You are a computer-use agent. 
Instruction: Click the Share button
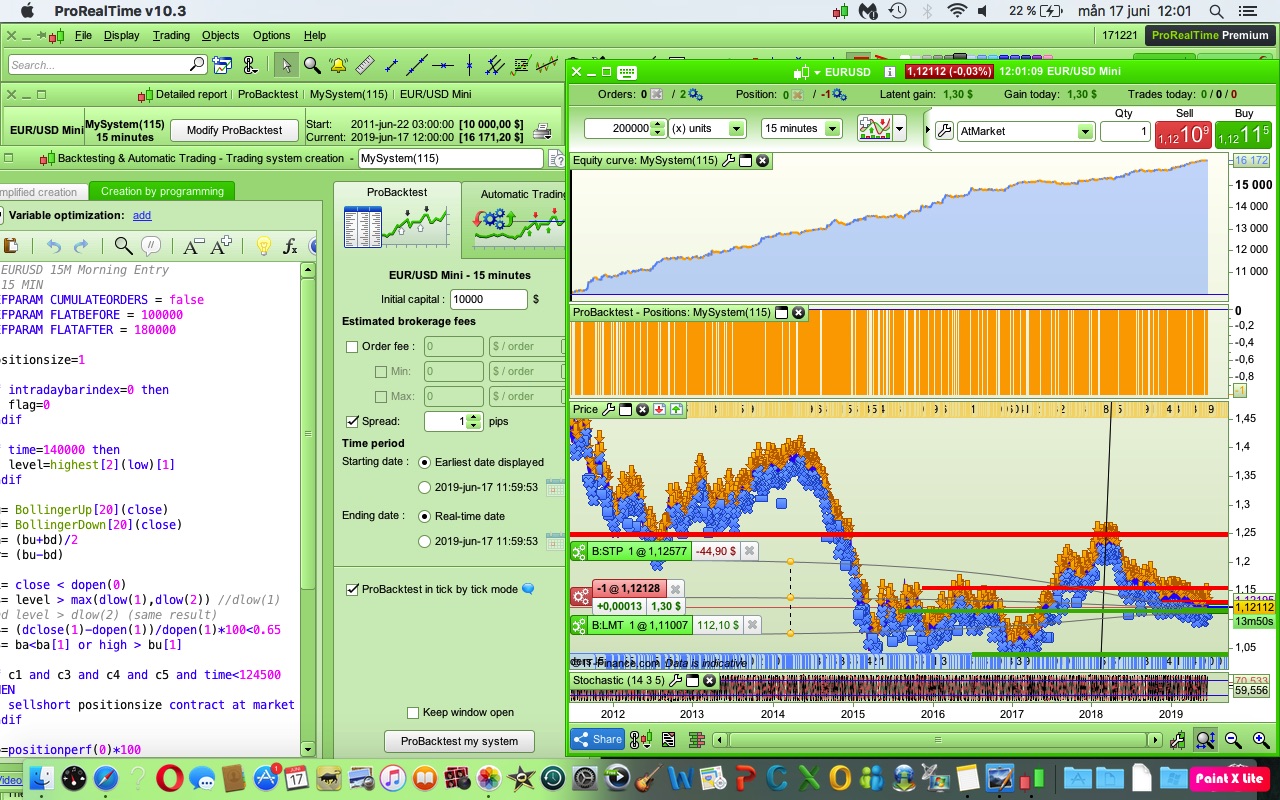598,740
